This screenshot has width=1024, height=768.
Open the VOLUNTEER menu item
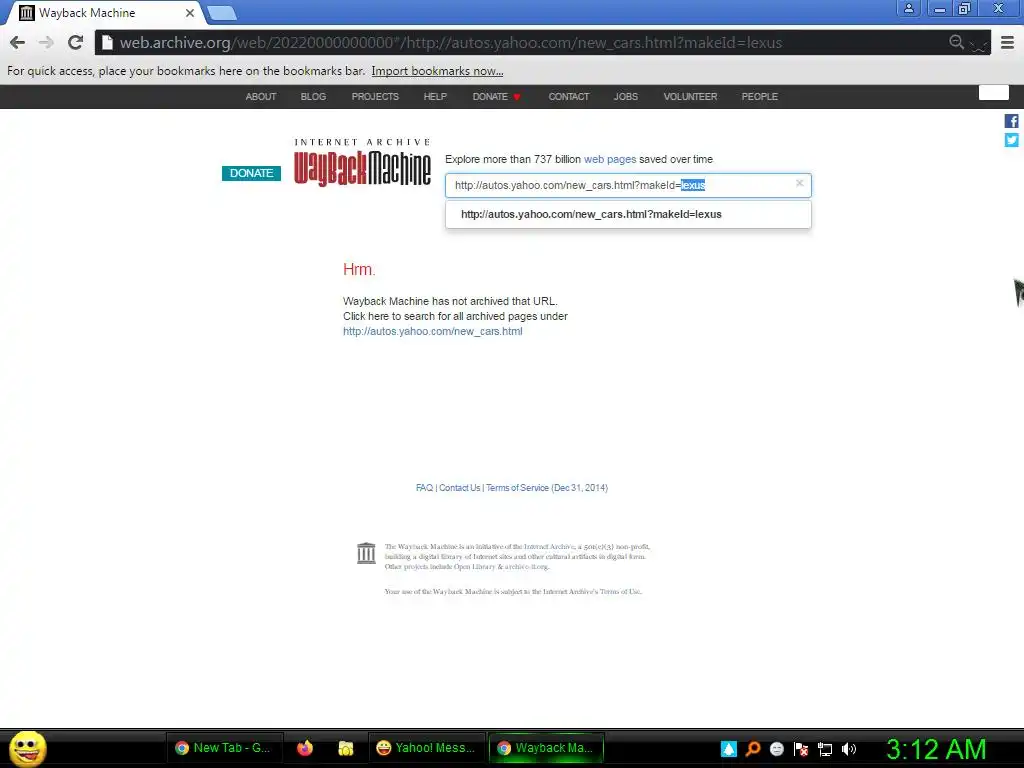pos(690,97)
